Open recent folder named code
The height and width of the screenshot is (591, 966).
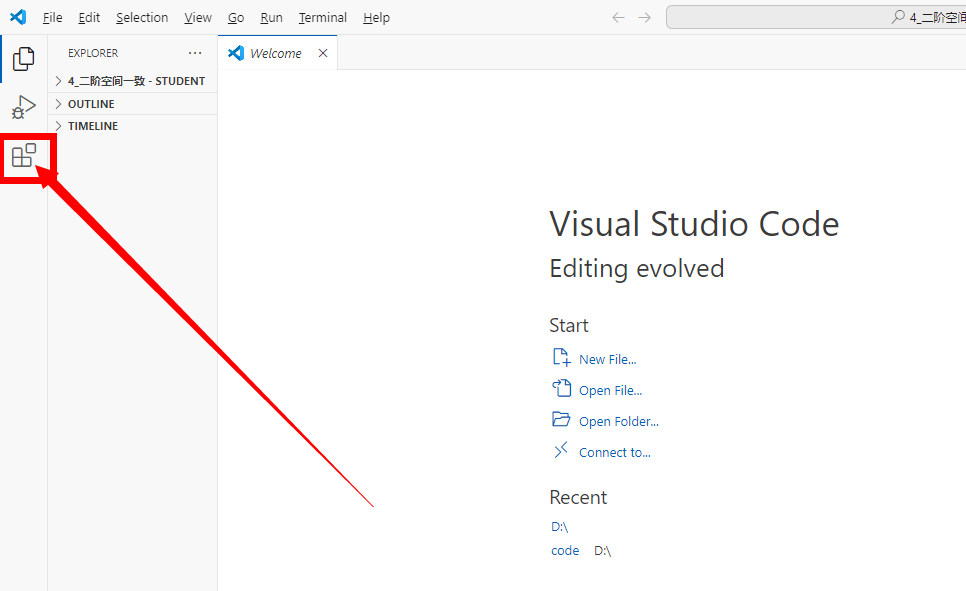tap(565, 550)
